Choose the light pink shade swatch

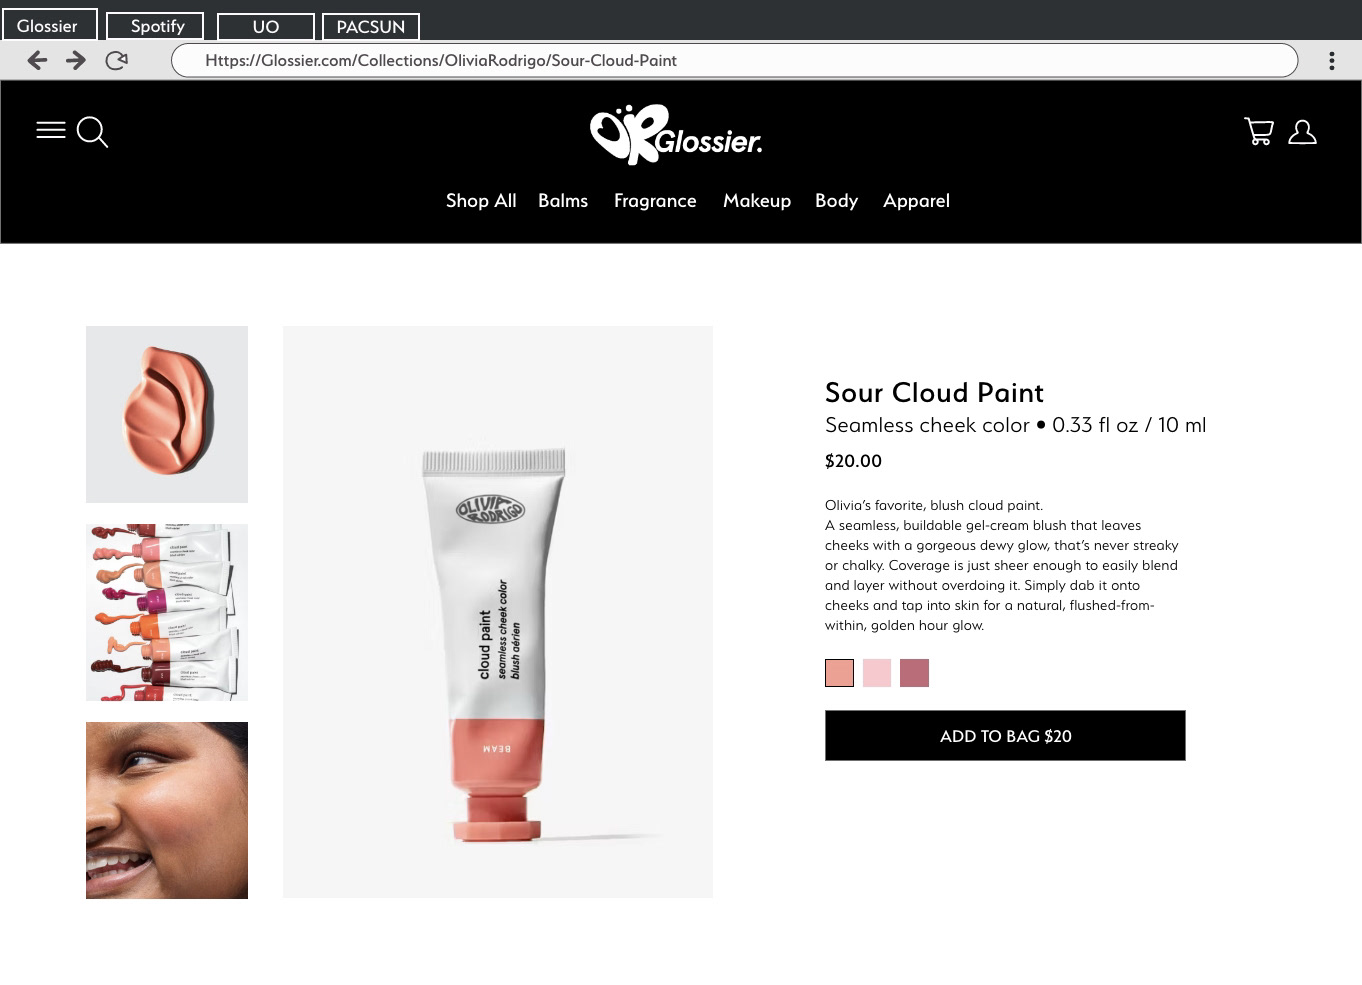coord(877,673)
